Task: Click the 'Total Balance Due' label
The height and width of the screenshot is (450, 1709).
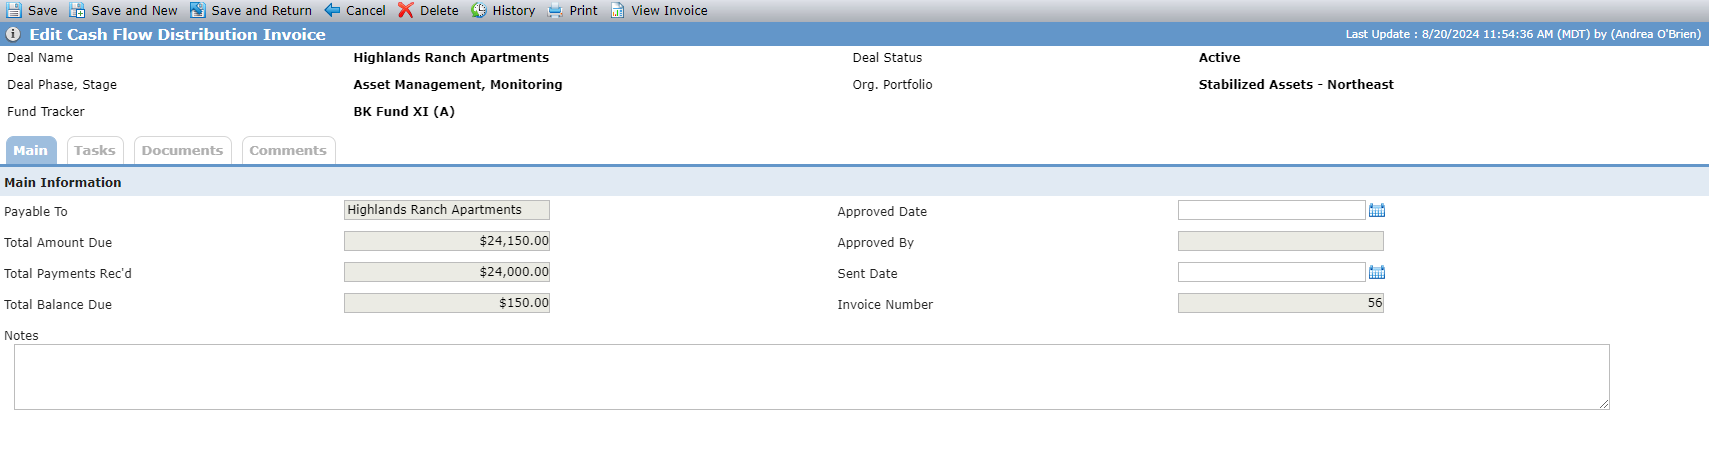Action: pyautogui.click(x=58, y=305)
